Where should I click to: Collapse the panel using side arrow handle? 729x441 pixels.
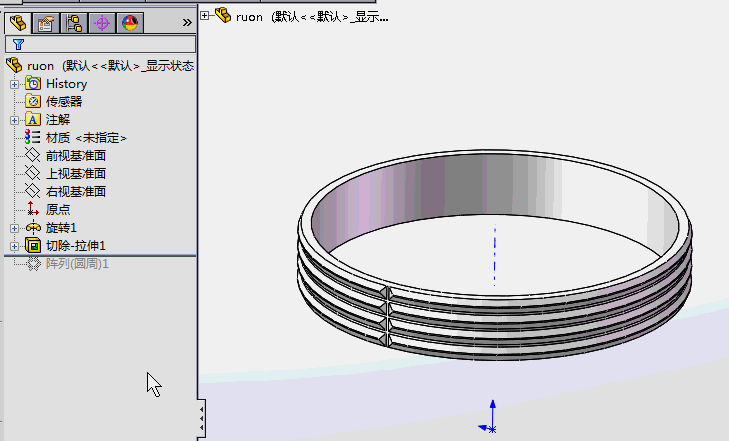[x=201, y=418]
